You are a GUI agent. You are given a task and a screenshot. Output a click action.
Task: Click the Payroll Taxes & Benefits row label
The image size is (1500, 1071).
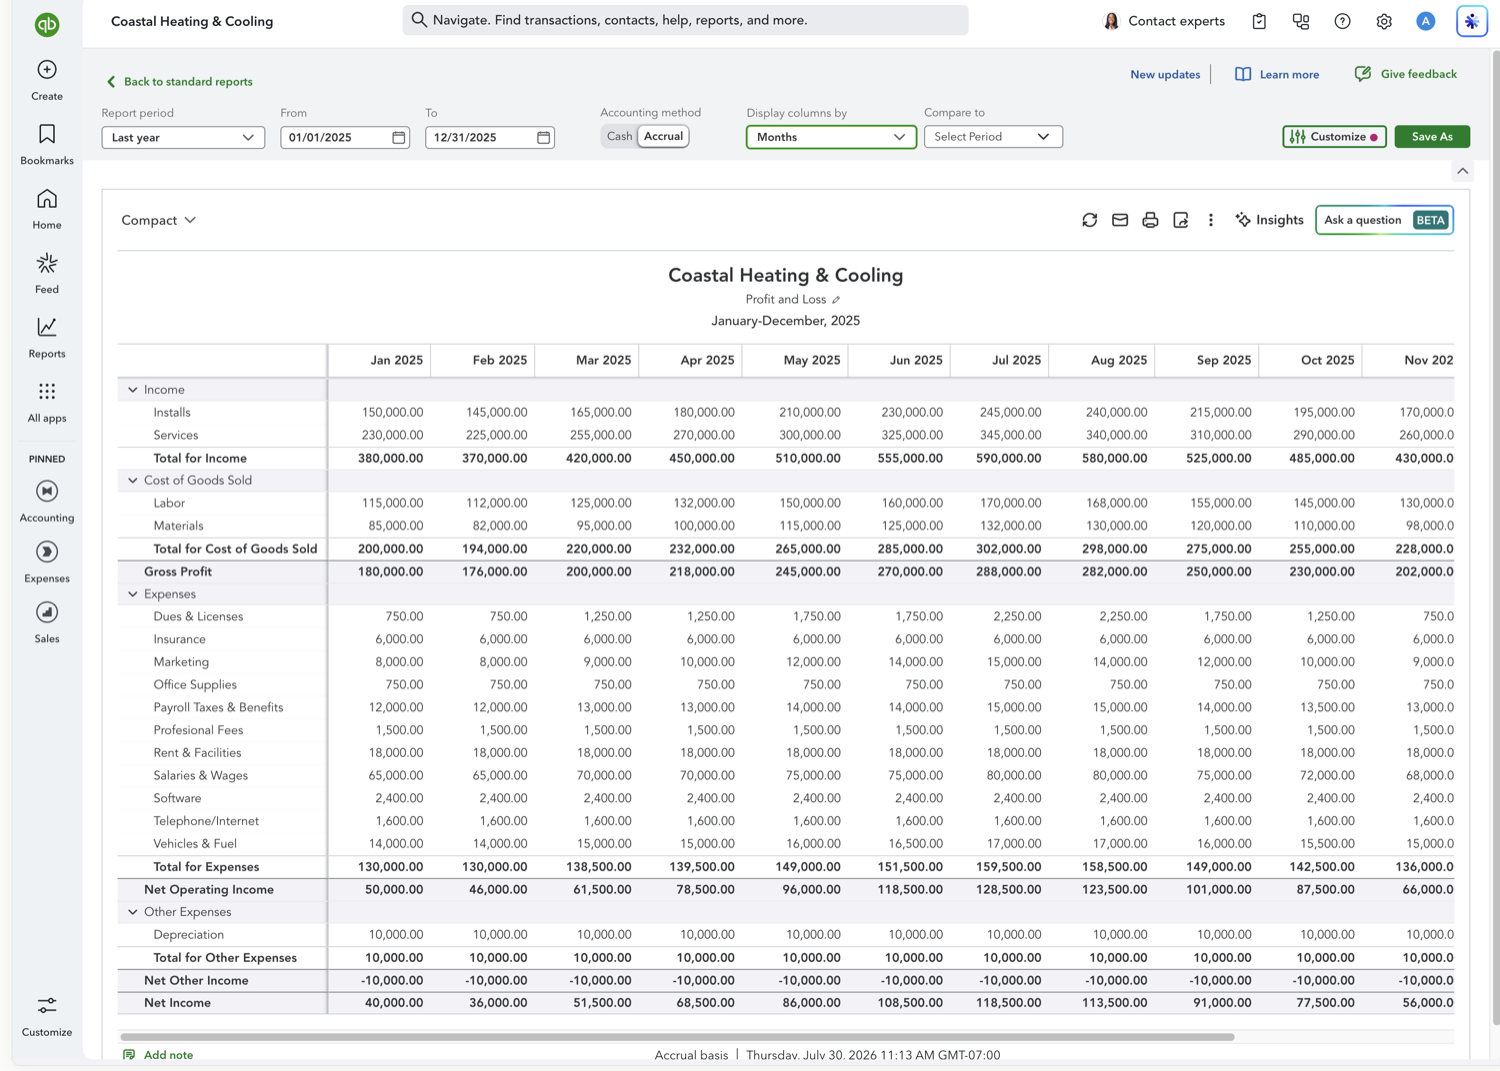[x=218, y=708]
